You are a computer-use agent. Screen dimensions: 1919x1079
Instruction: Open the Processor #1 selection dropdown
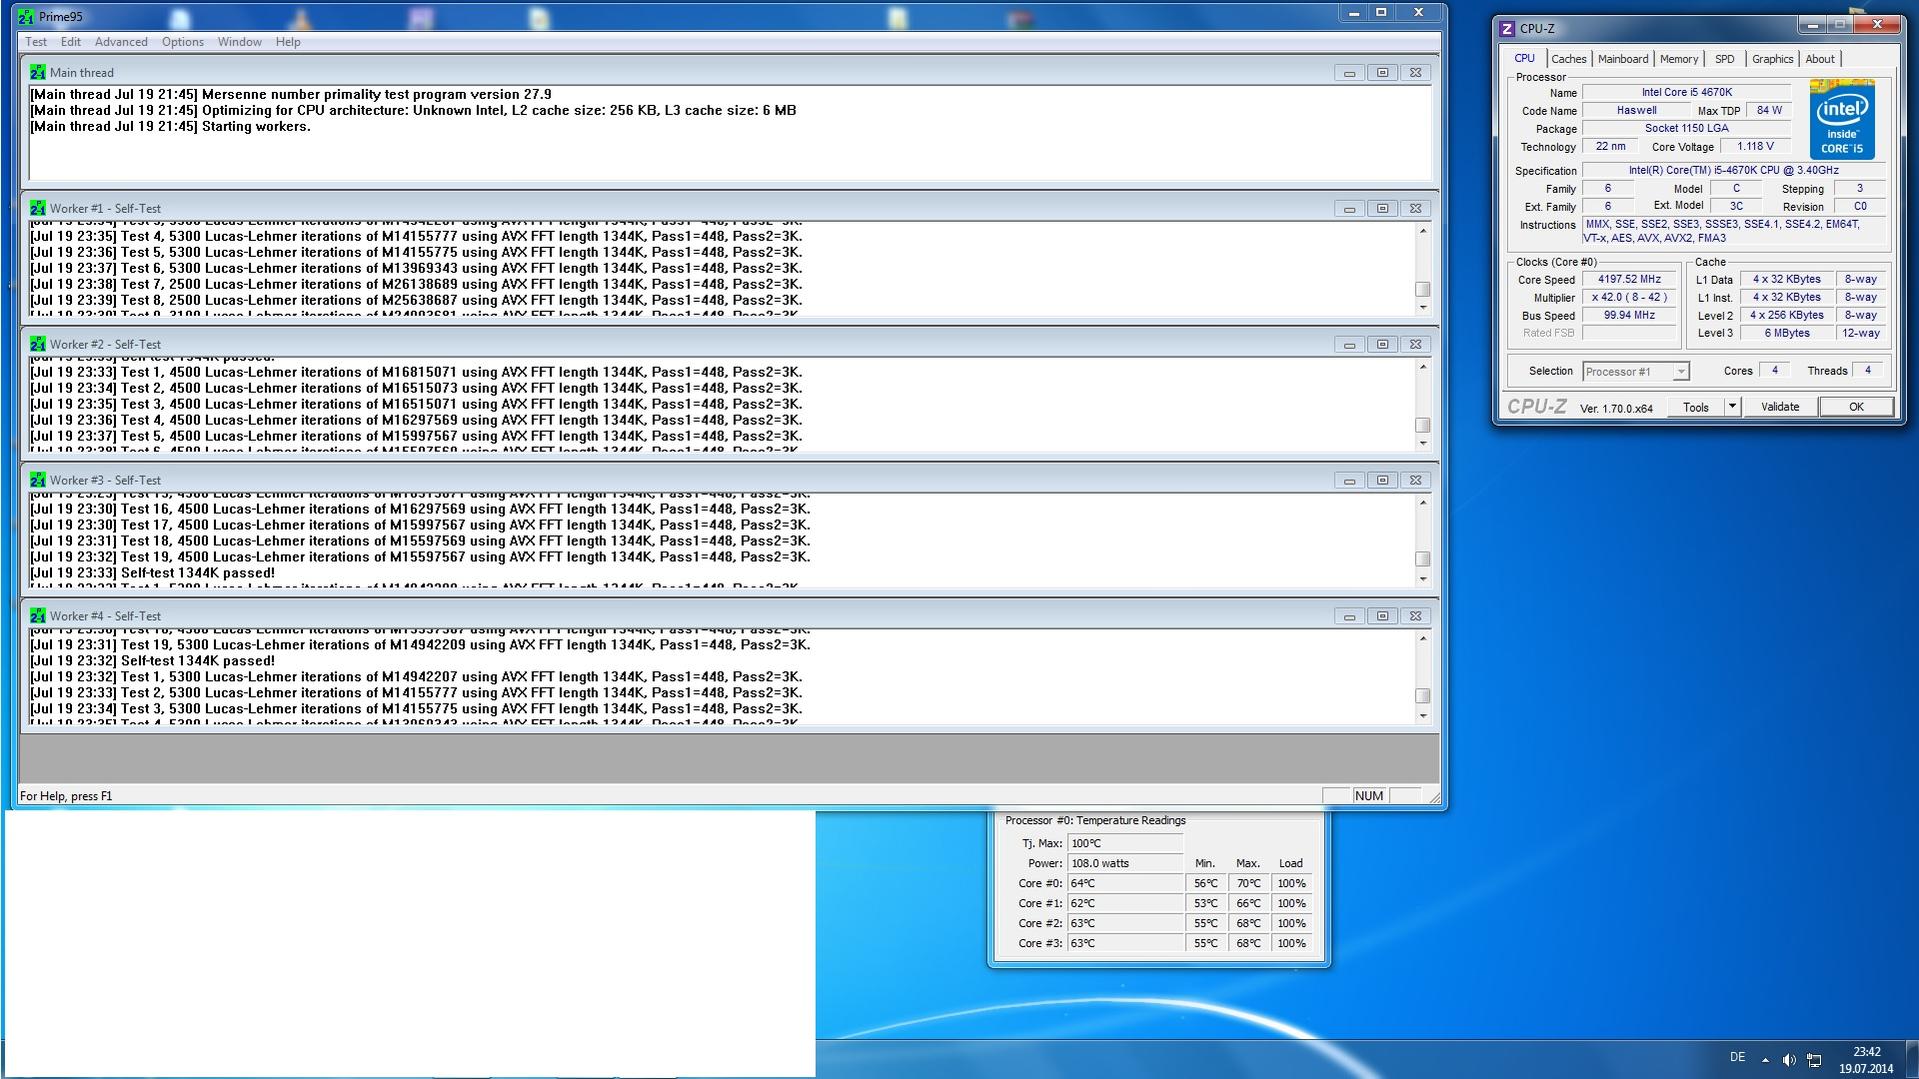pos(1636,372)
